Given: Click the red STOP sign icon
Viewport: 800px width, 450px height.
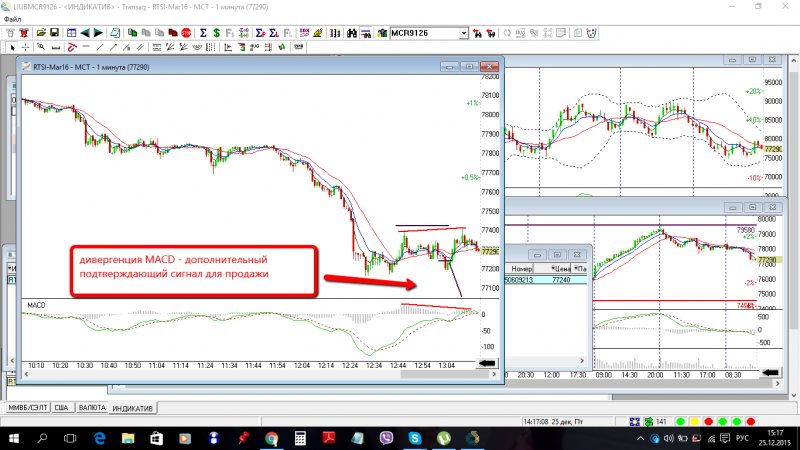Looking at the screenshot, I should coord(186,33).
